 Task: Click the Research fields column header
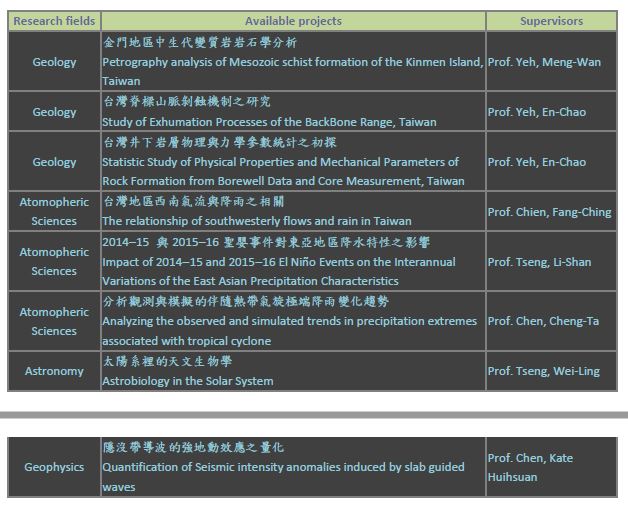[54, 21]
